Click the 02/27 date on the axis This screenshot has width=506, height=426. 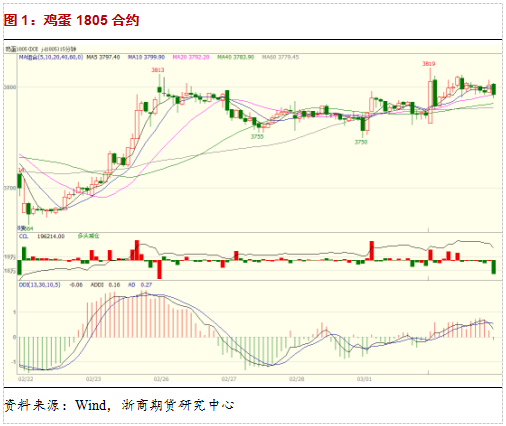(x=229, y=379)
